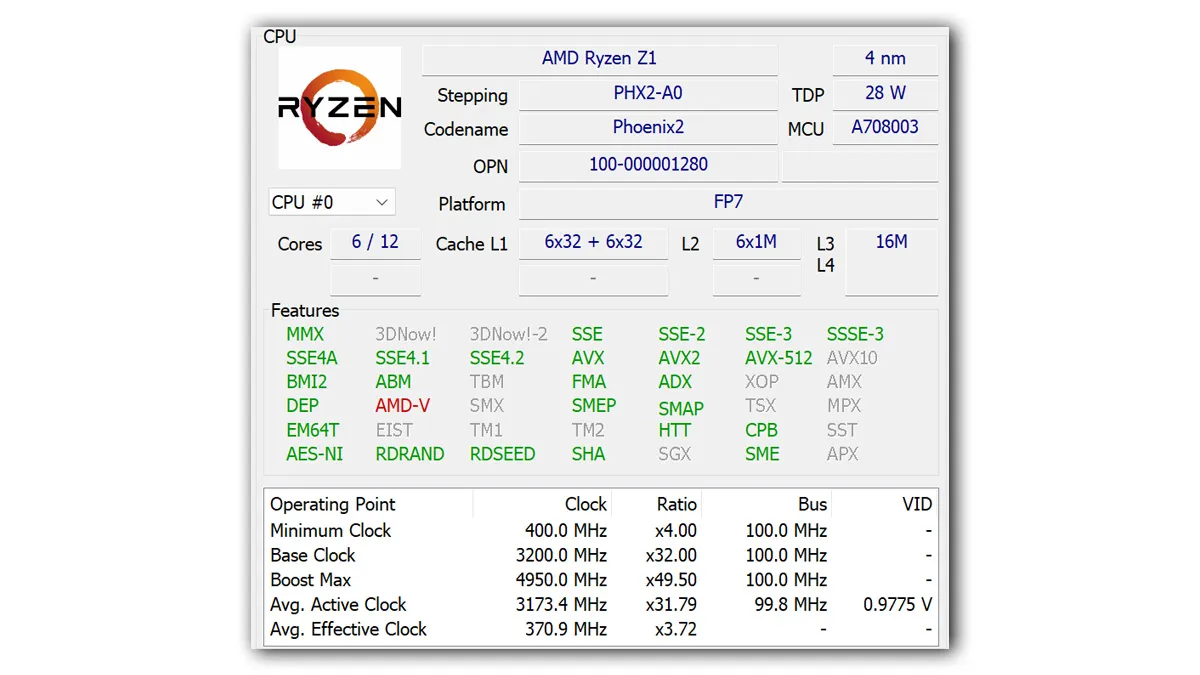Click the A708003 MCU value
Screen dimensions: 1200x675
885,128
